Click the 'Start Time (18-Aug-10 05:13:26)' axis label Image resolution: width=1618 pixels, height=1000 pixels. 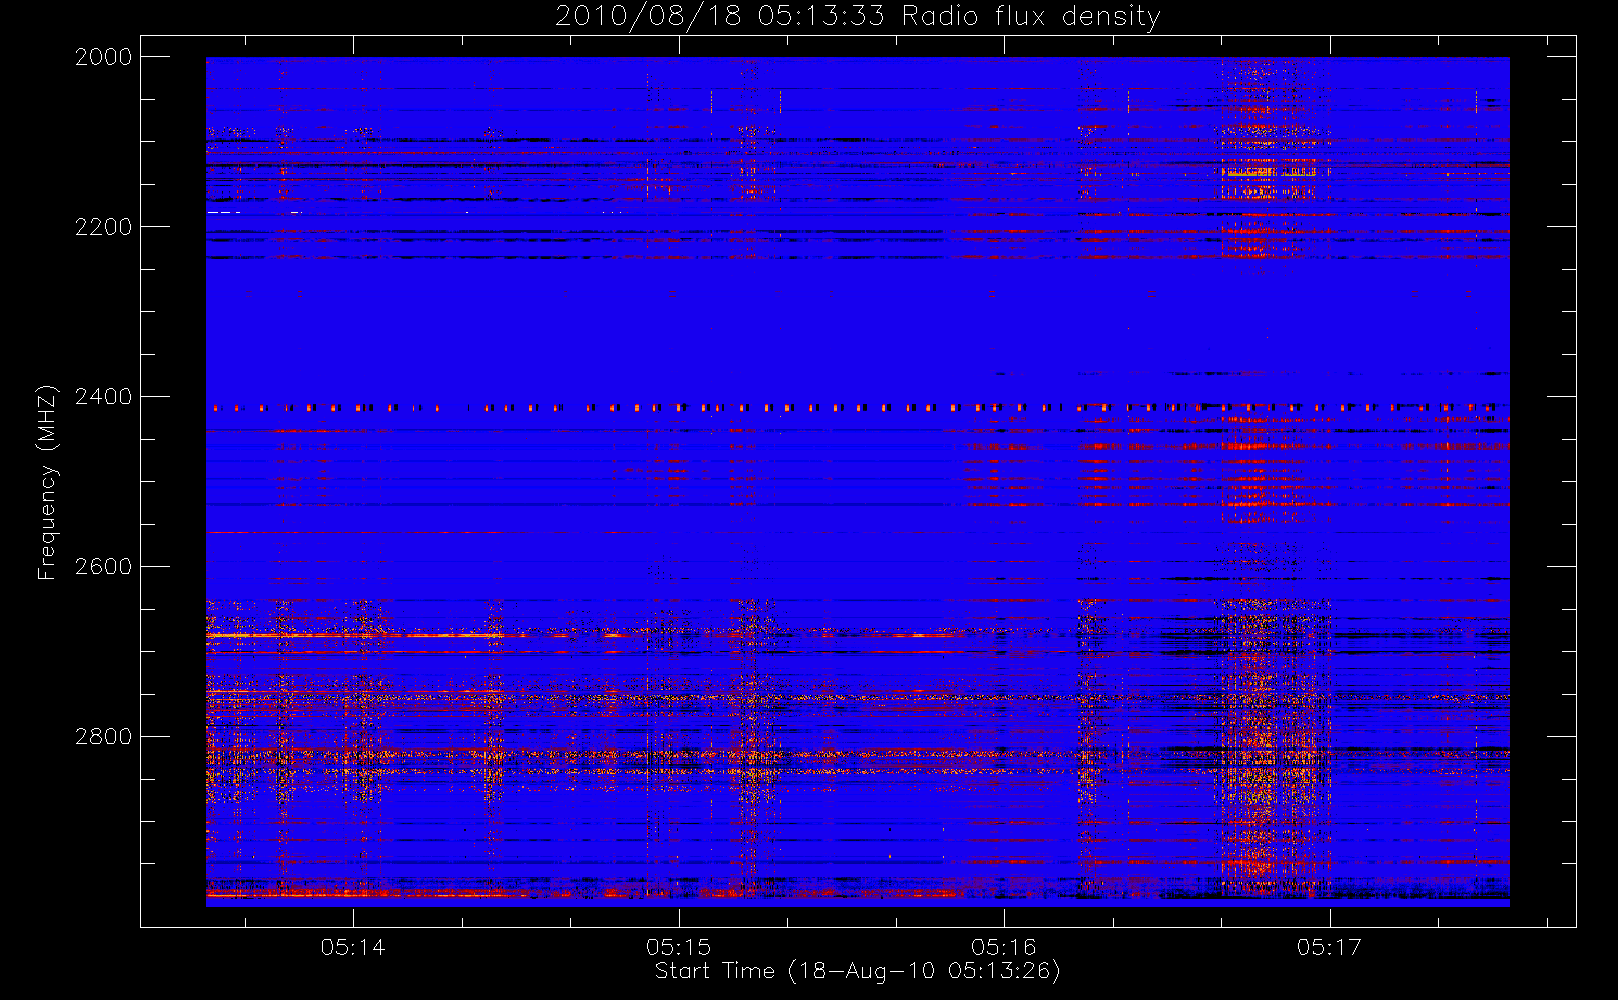tap(857, 971)
